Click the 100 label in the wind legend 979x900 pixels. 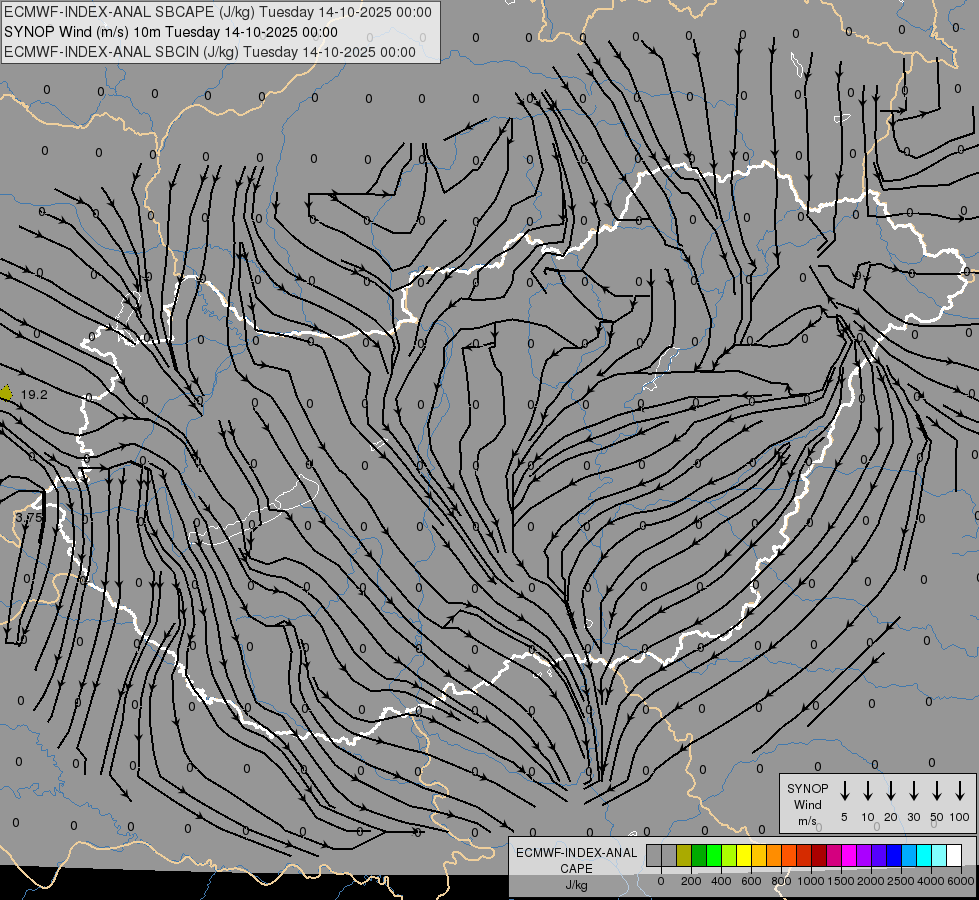point(960,817)
